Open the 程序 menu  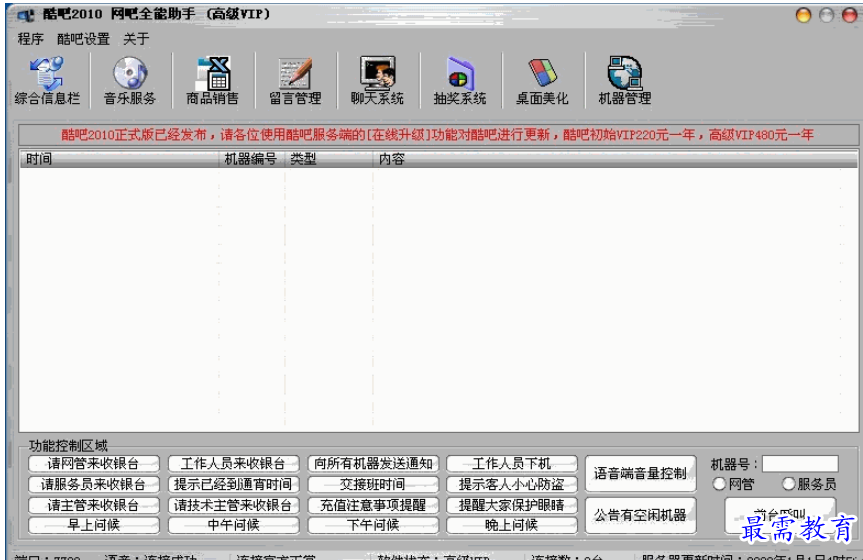pyautogui.click(x=30, y=39)
